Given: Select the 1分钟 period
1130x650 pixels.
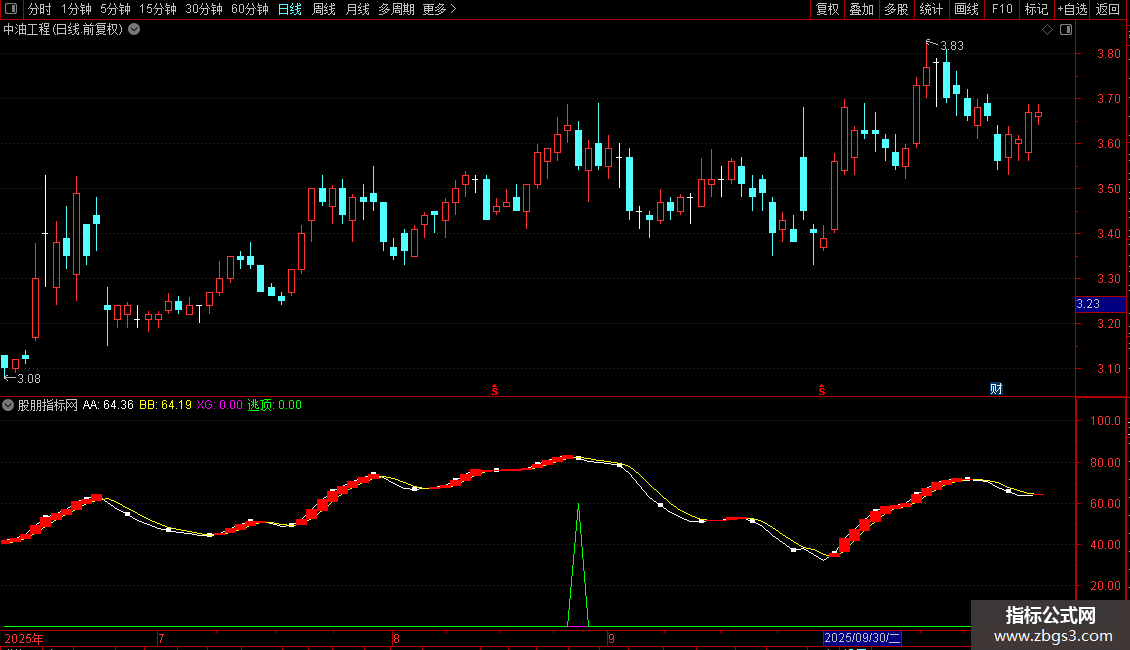Looking at the screenshot, I should point(76,9).
